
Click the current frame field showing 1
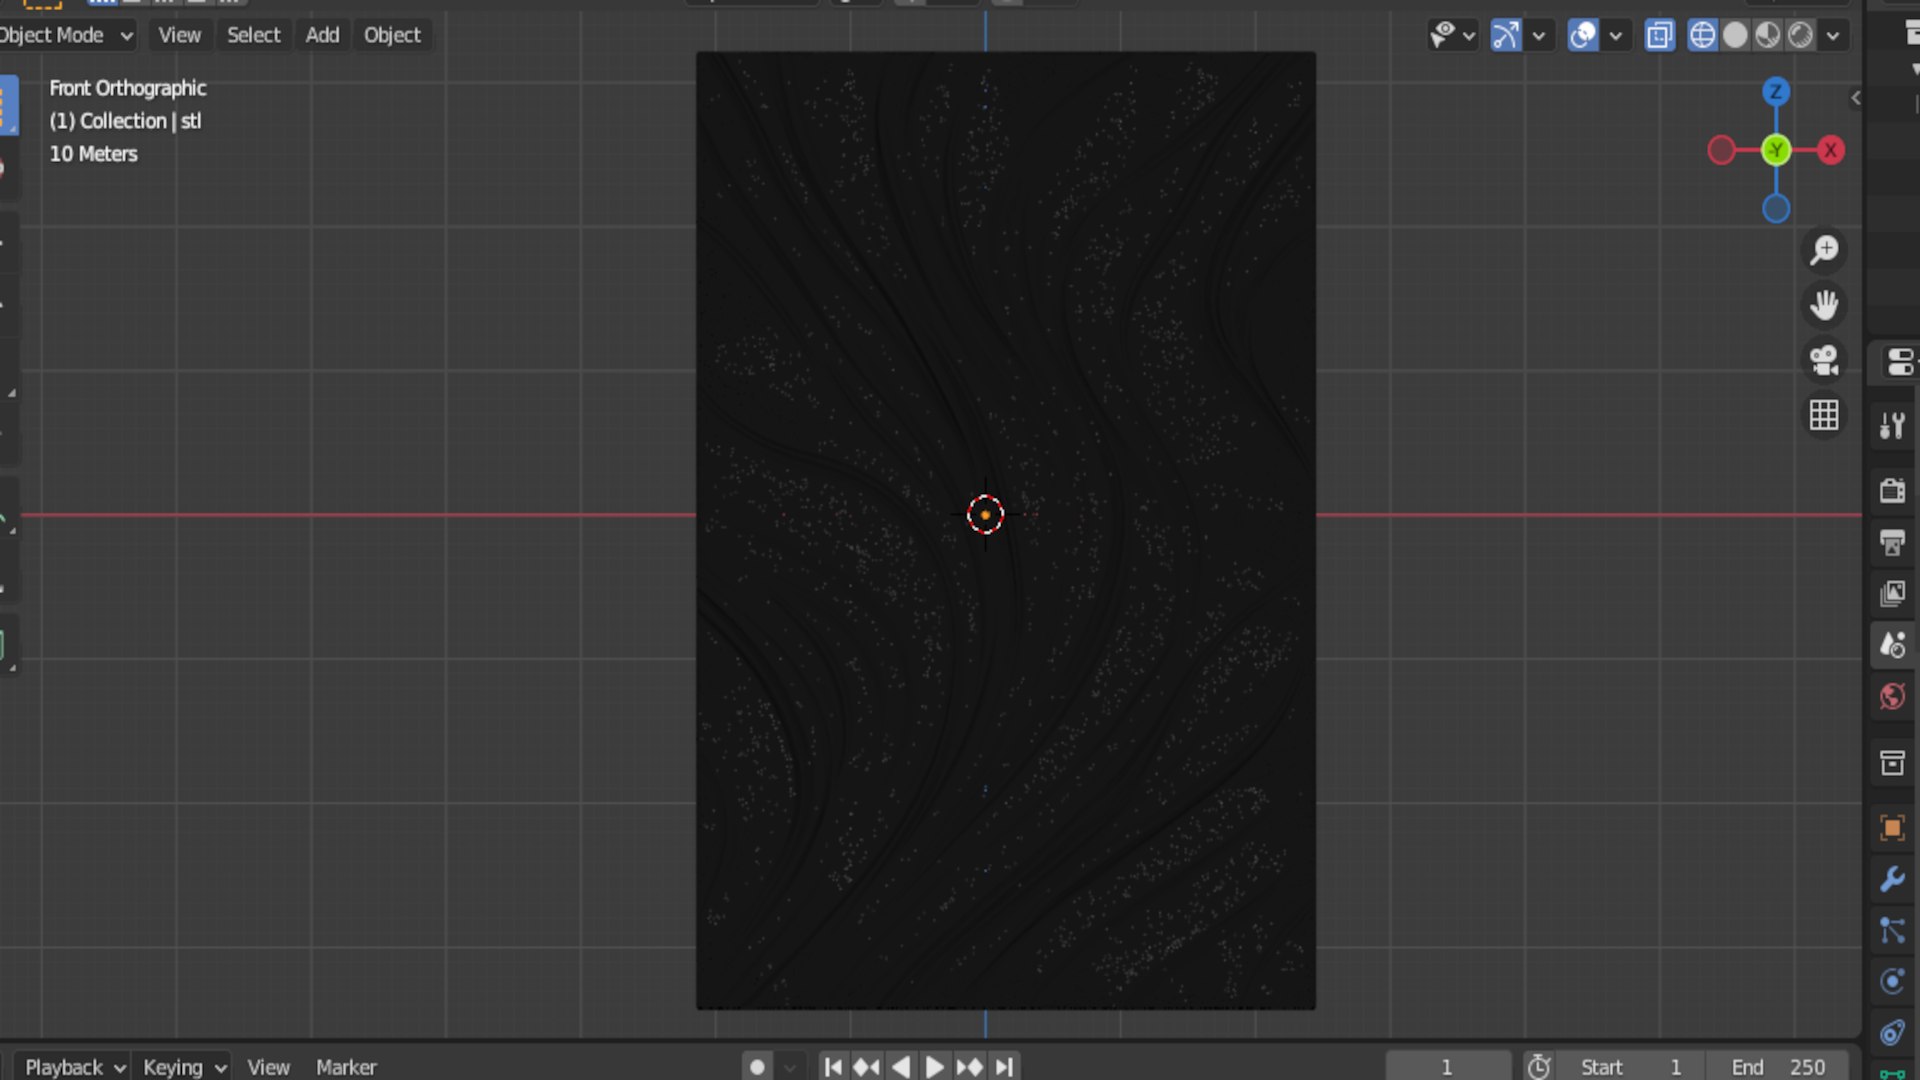point(1447,1067)
